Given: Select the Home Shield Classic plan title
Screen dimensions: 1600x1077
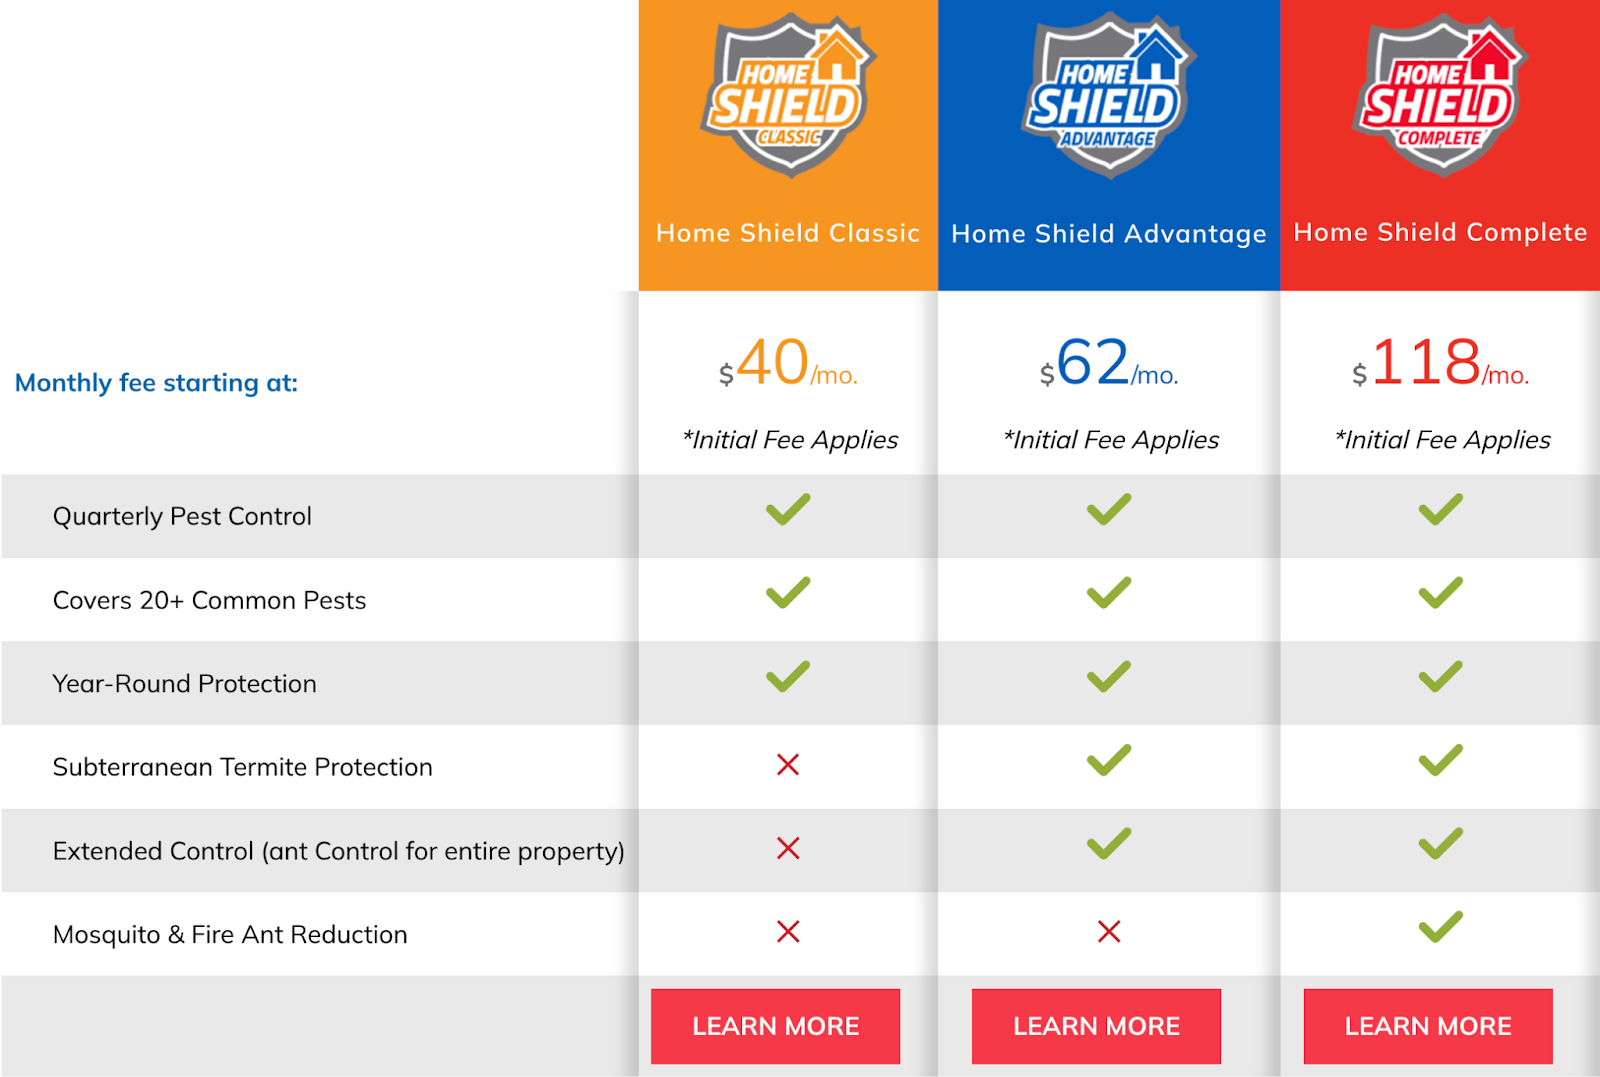Looking at the screenshot, I should (788, 233).
